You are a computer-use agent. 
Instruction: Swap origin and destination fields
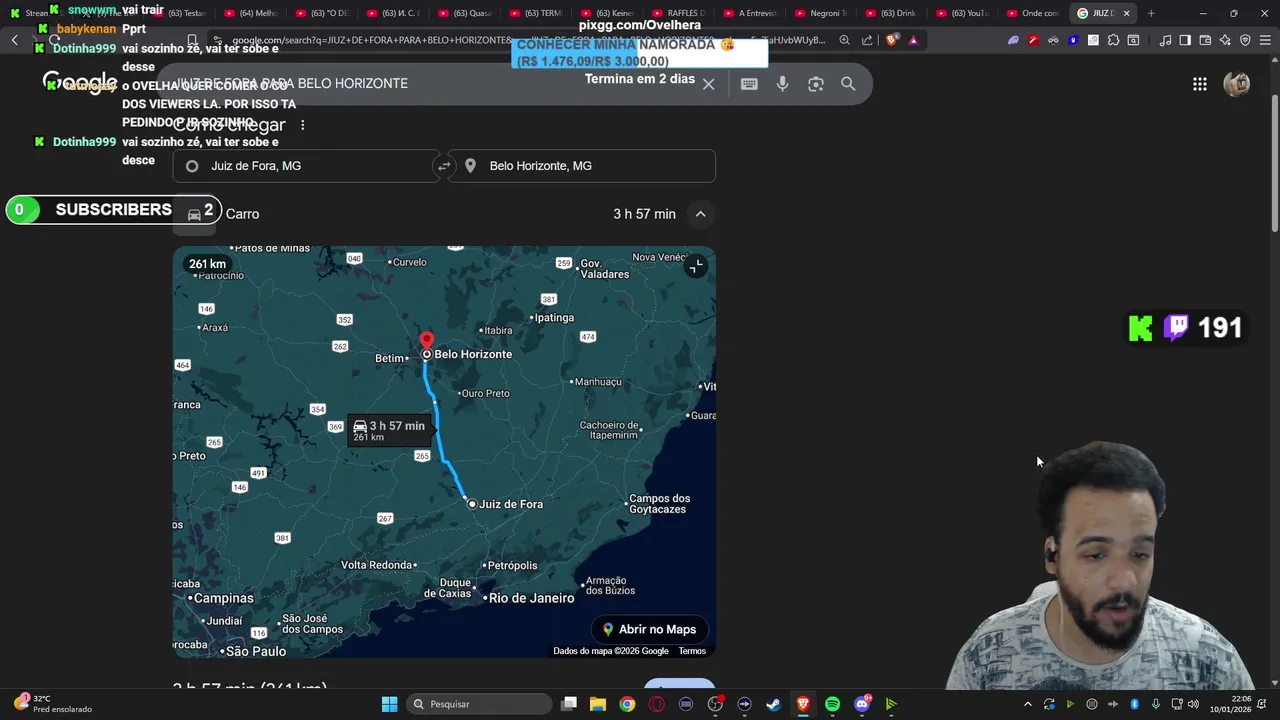[x=444, y=166]
